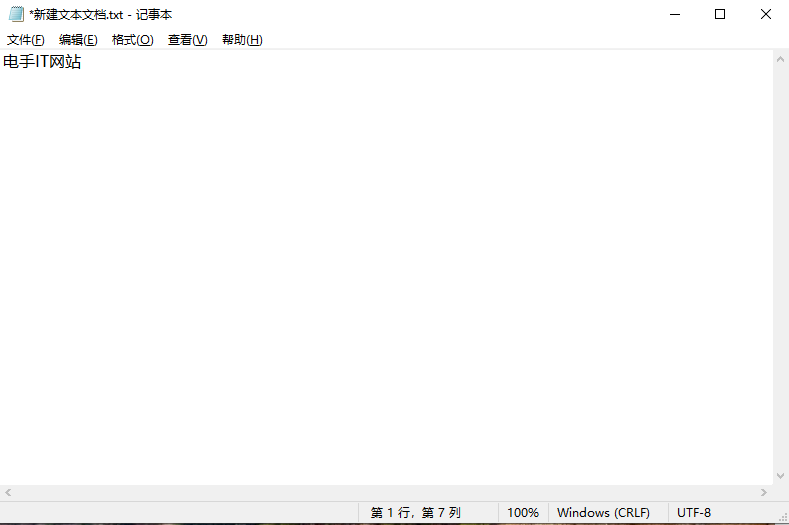Click the 第 1 行, 第 7 列 status indicator
The width and height of the screenshot is (789, 525).
pos(415,513)
